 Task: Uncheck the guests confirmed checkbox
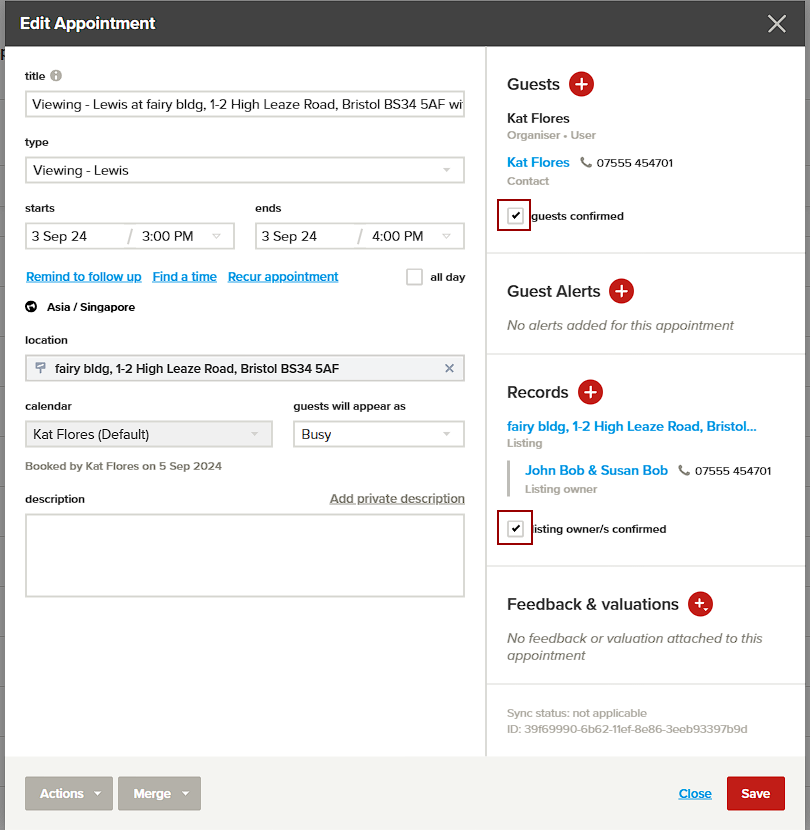click(x=513, y=215)
